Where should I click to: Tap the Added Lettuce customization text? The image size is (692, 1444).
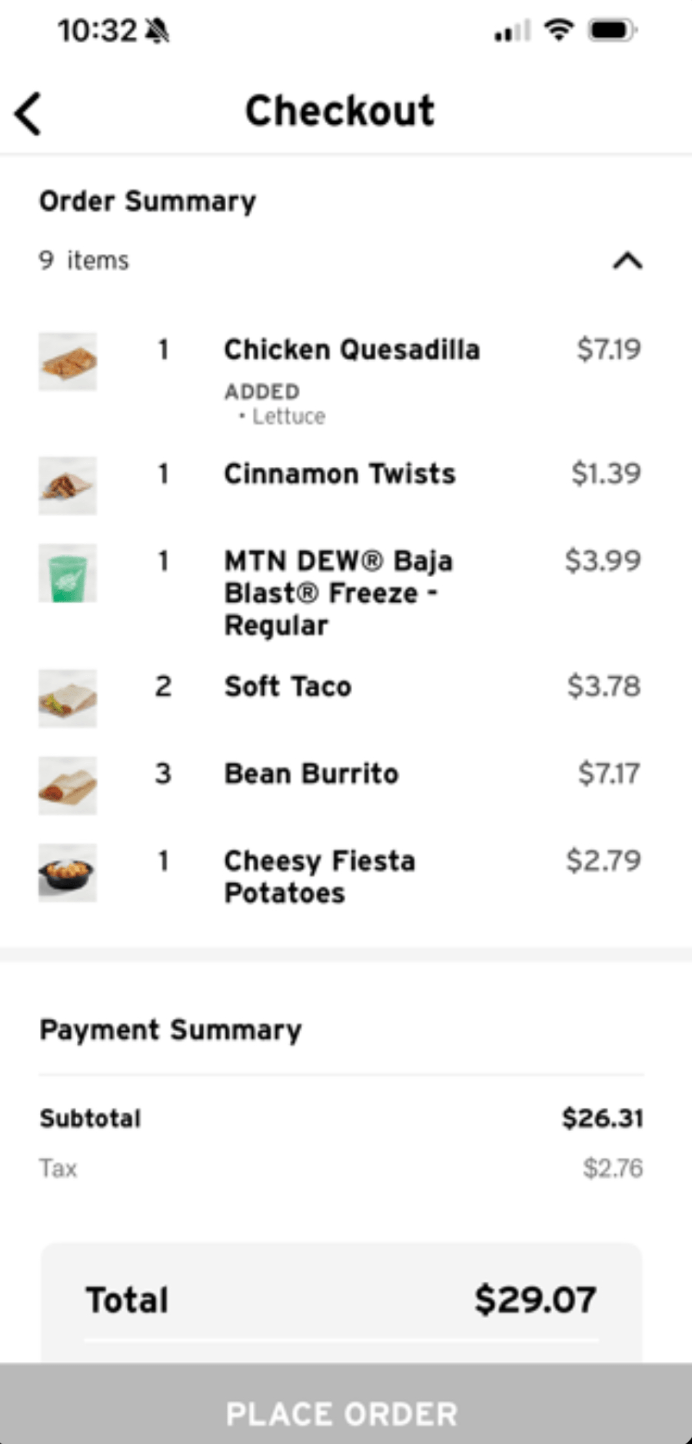(275, 405)
